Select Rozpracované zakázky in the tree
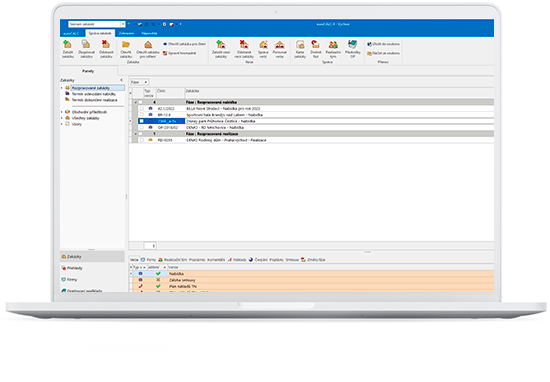550x382 pixels. (x=91, y=88)
